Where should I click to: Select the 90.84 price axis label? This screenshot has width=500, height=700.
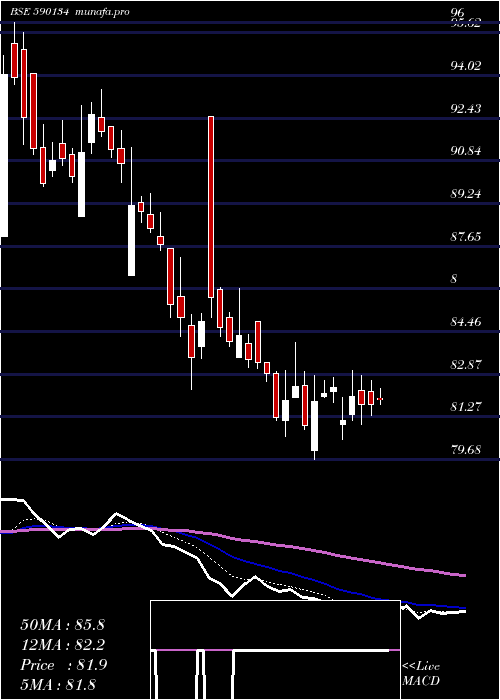[466, 151]
